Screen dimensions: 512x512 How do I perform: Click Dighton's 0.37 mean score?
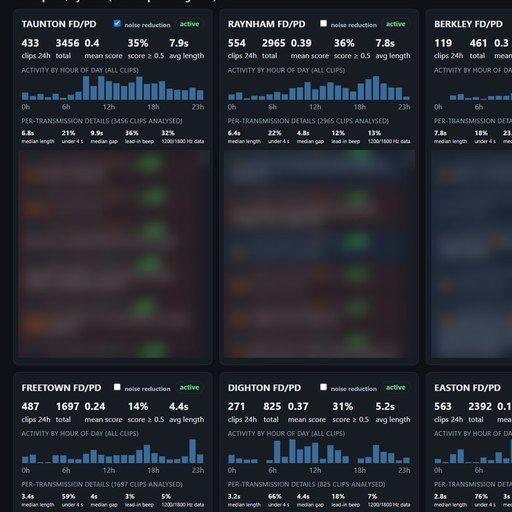298,407
